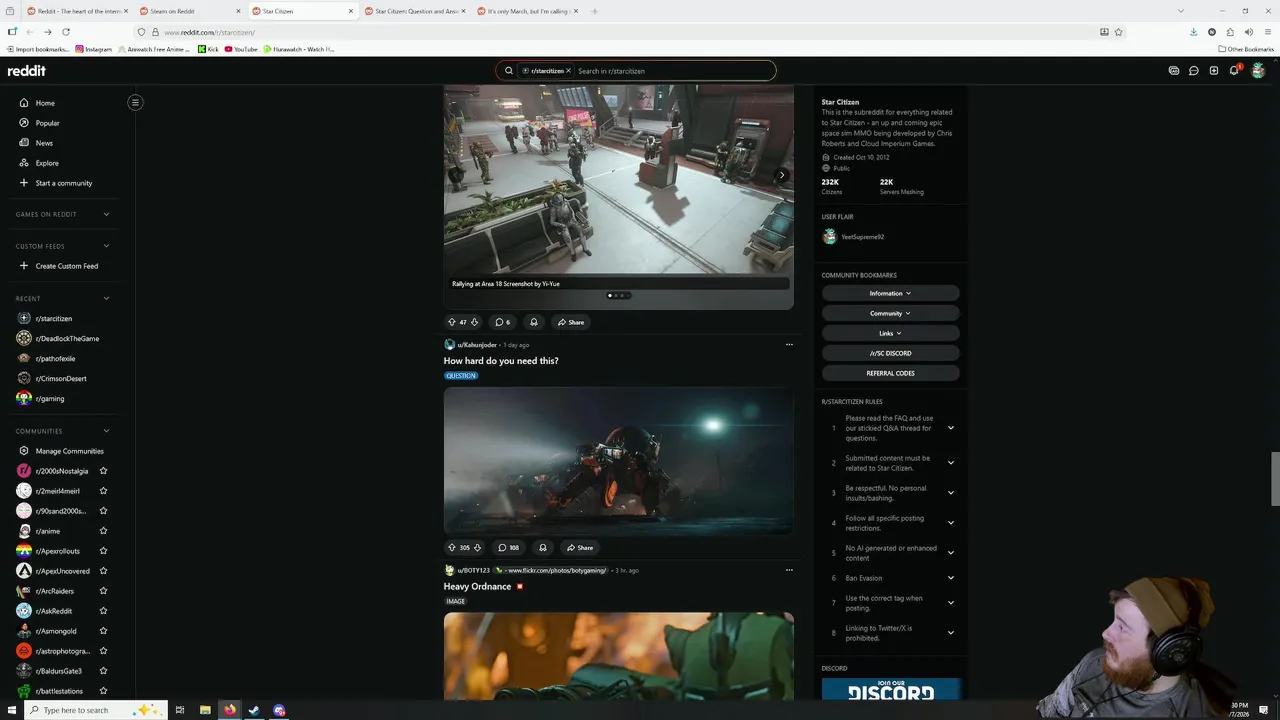Favorite r/AskReddit with its star
The image size is (1280, 720).
103,611
